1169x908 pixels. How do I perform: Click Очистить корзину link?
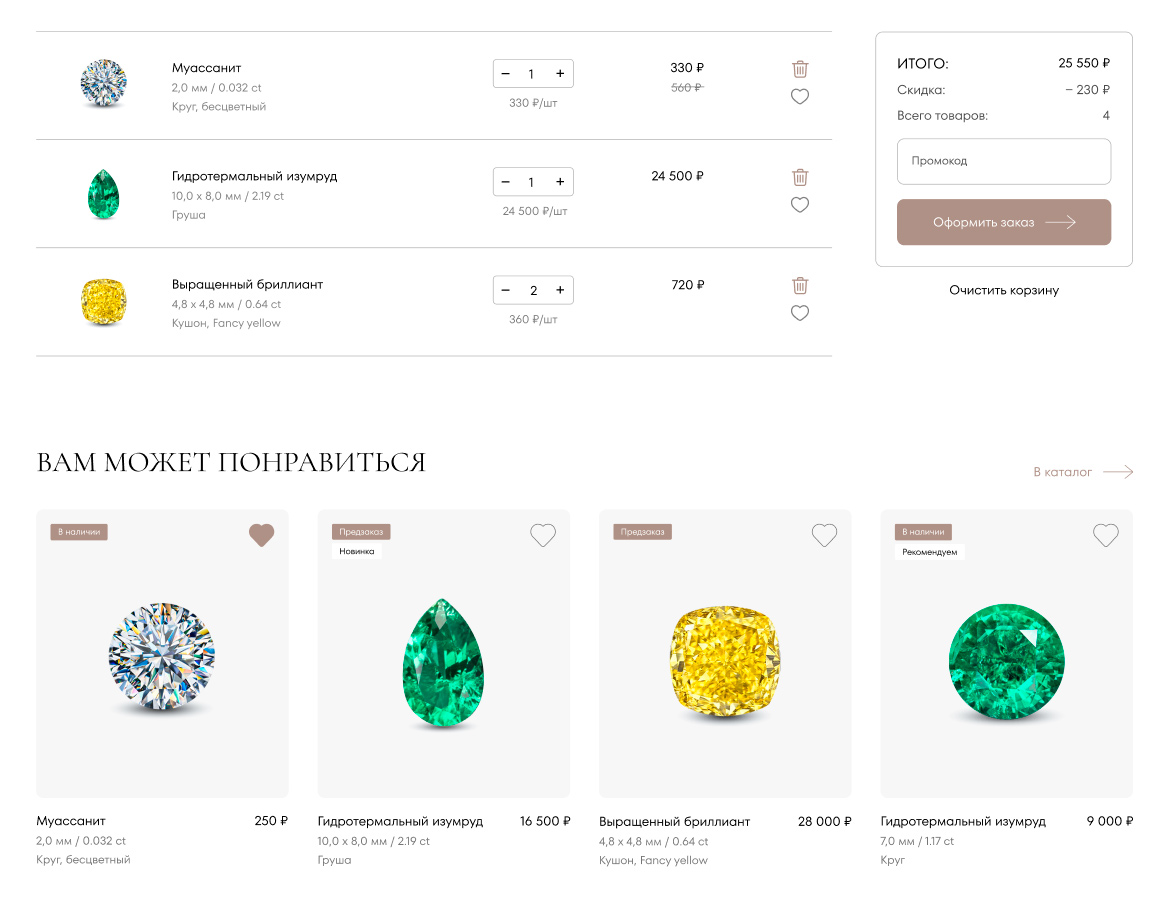click(1003, 290)
